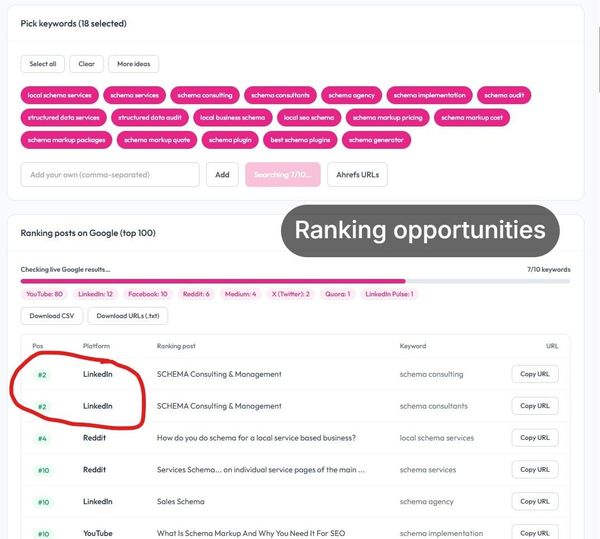600x539 pixels.
Task: Copy URL for the schema services row
Action: (535, 469)
